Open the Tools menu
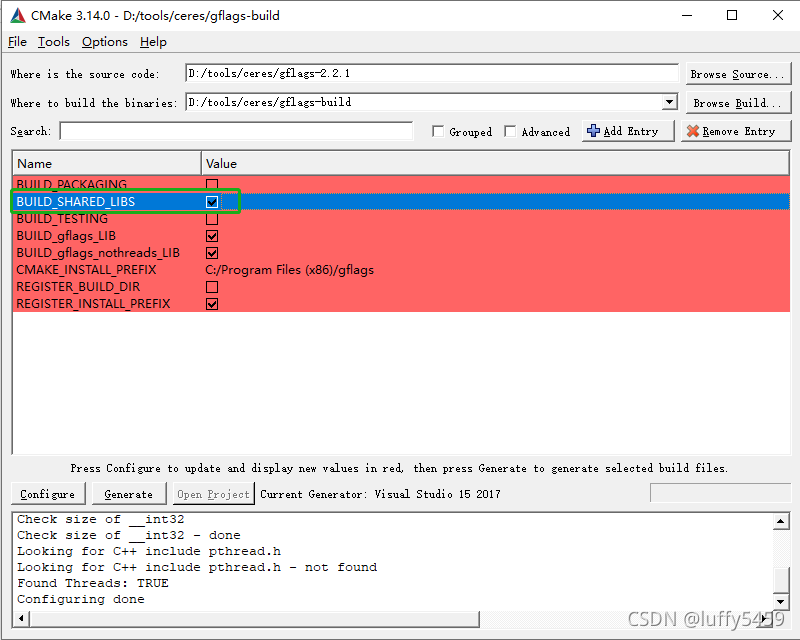 click(x=54, y=42)
